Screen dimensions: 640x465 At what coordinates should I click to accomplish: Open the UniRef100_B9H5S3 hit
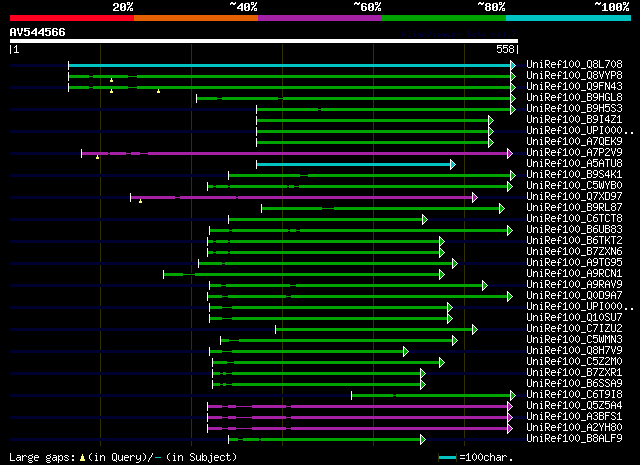tap(574, 108)
